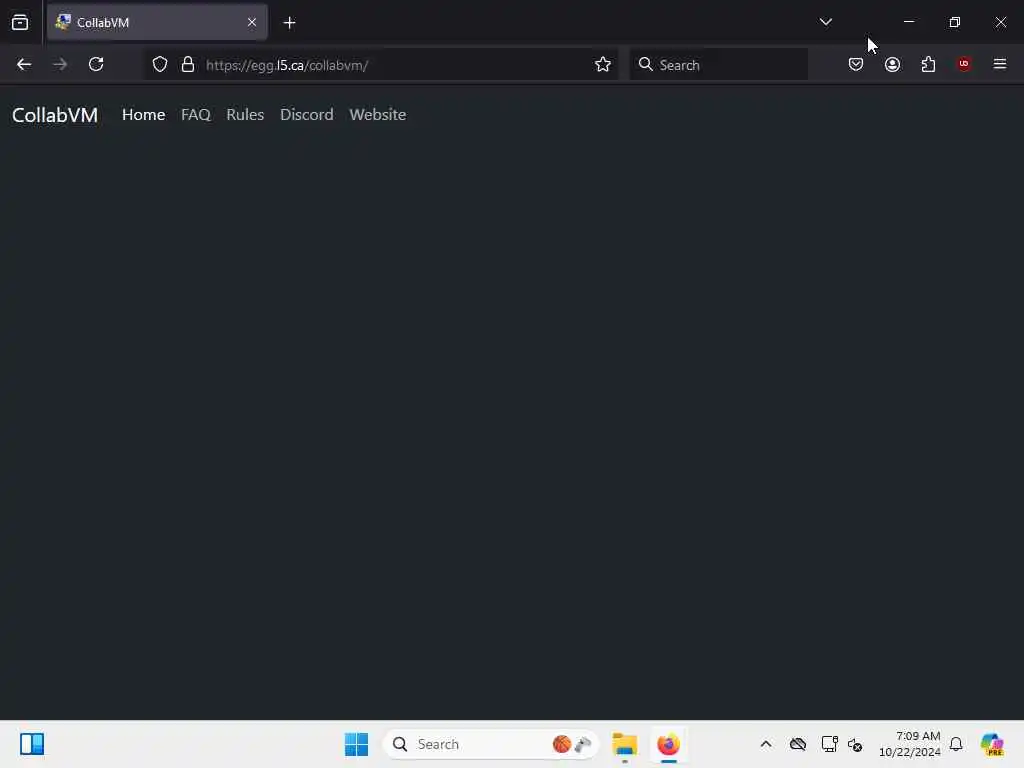This screenshot has height=768, width=1024.
Task: Open a new tab with plus button
Action: (x=289, y=23)
